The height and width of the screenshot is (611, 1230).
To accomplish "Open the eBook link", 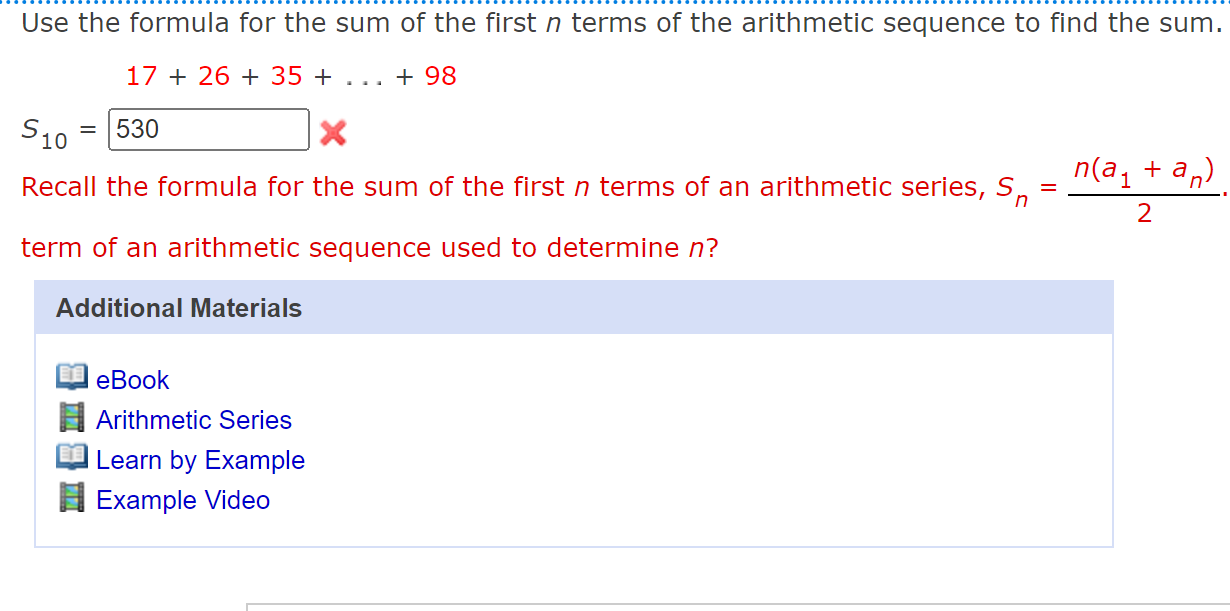I will point(133,380).
